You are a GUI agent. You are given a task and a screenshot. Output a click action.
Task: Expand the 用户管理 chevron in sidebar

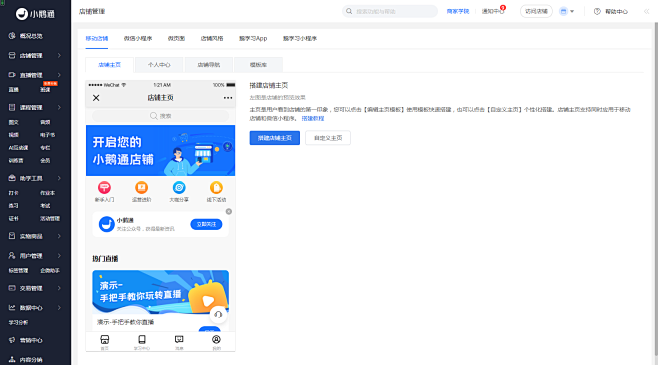point(59,256)
